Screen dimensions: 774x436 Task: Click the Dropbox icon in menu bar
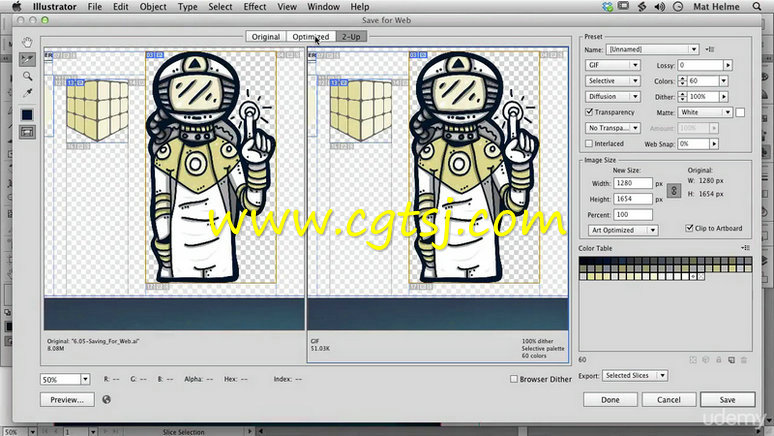point(607,6)
